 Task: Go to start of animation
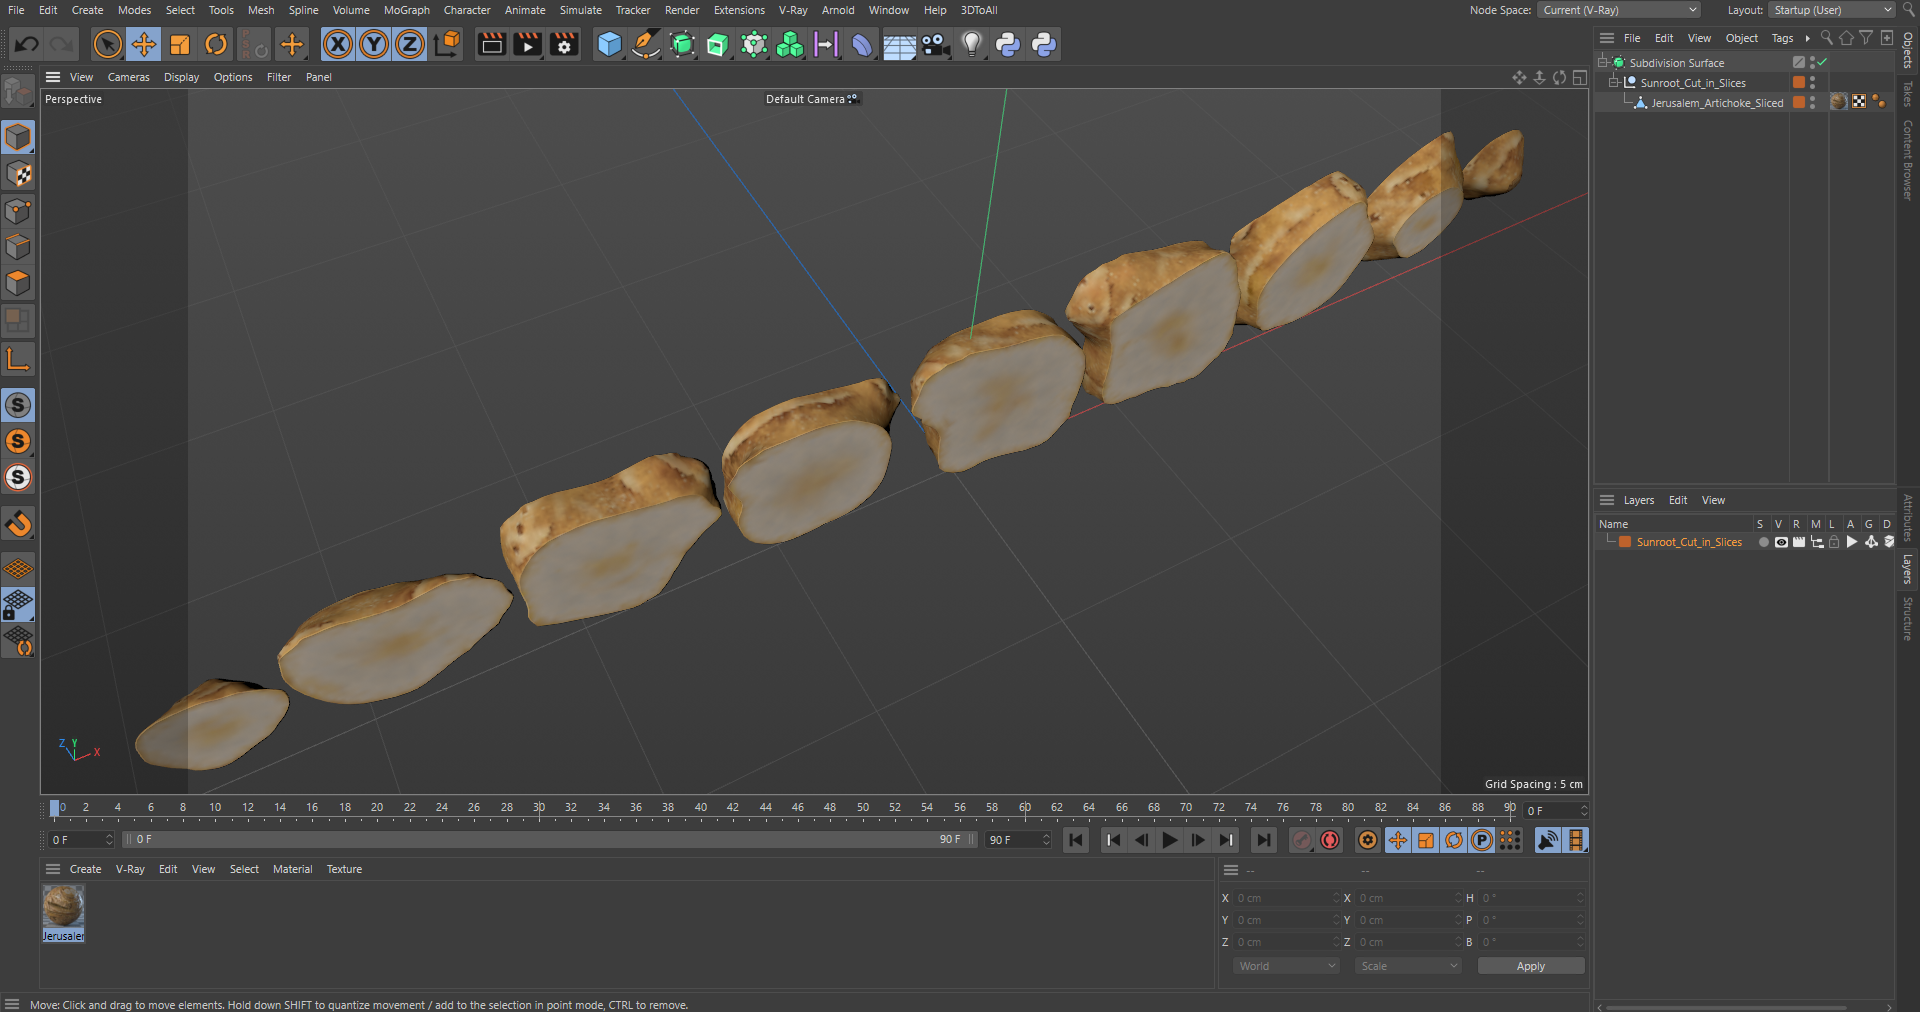[1076, 840]
